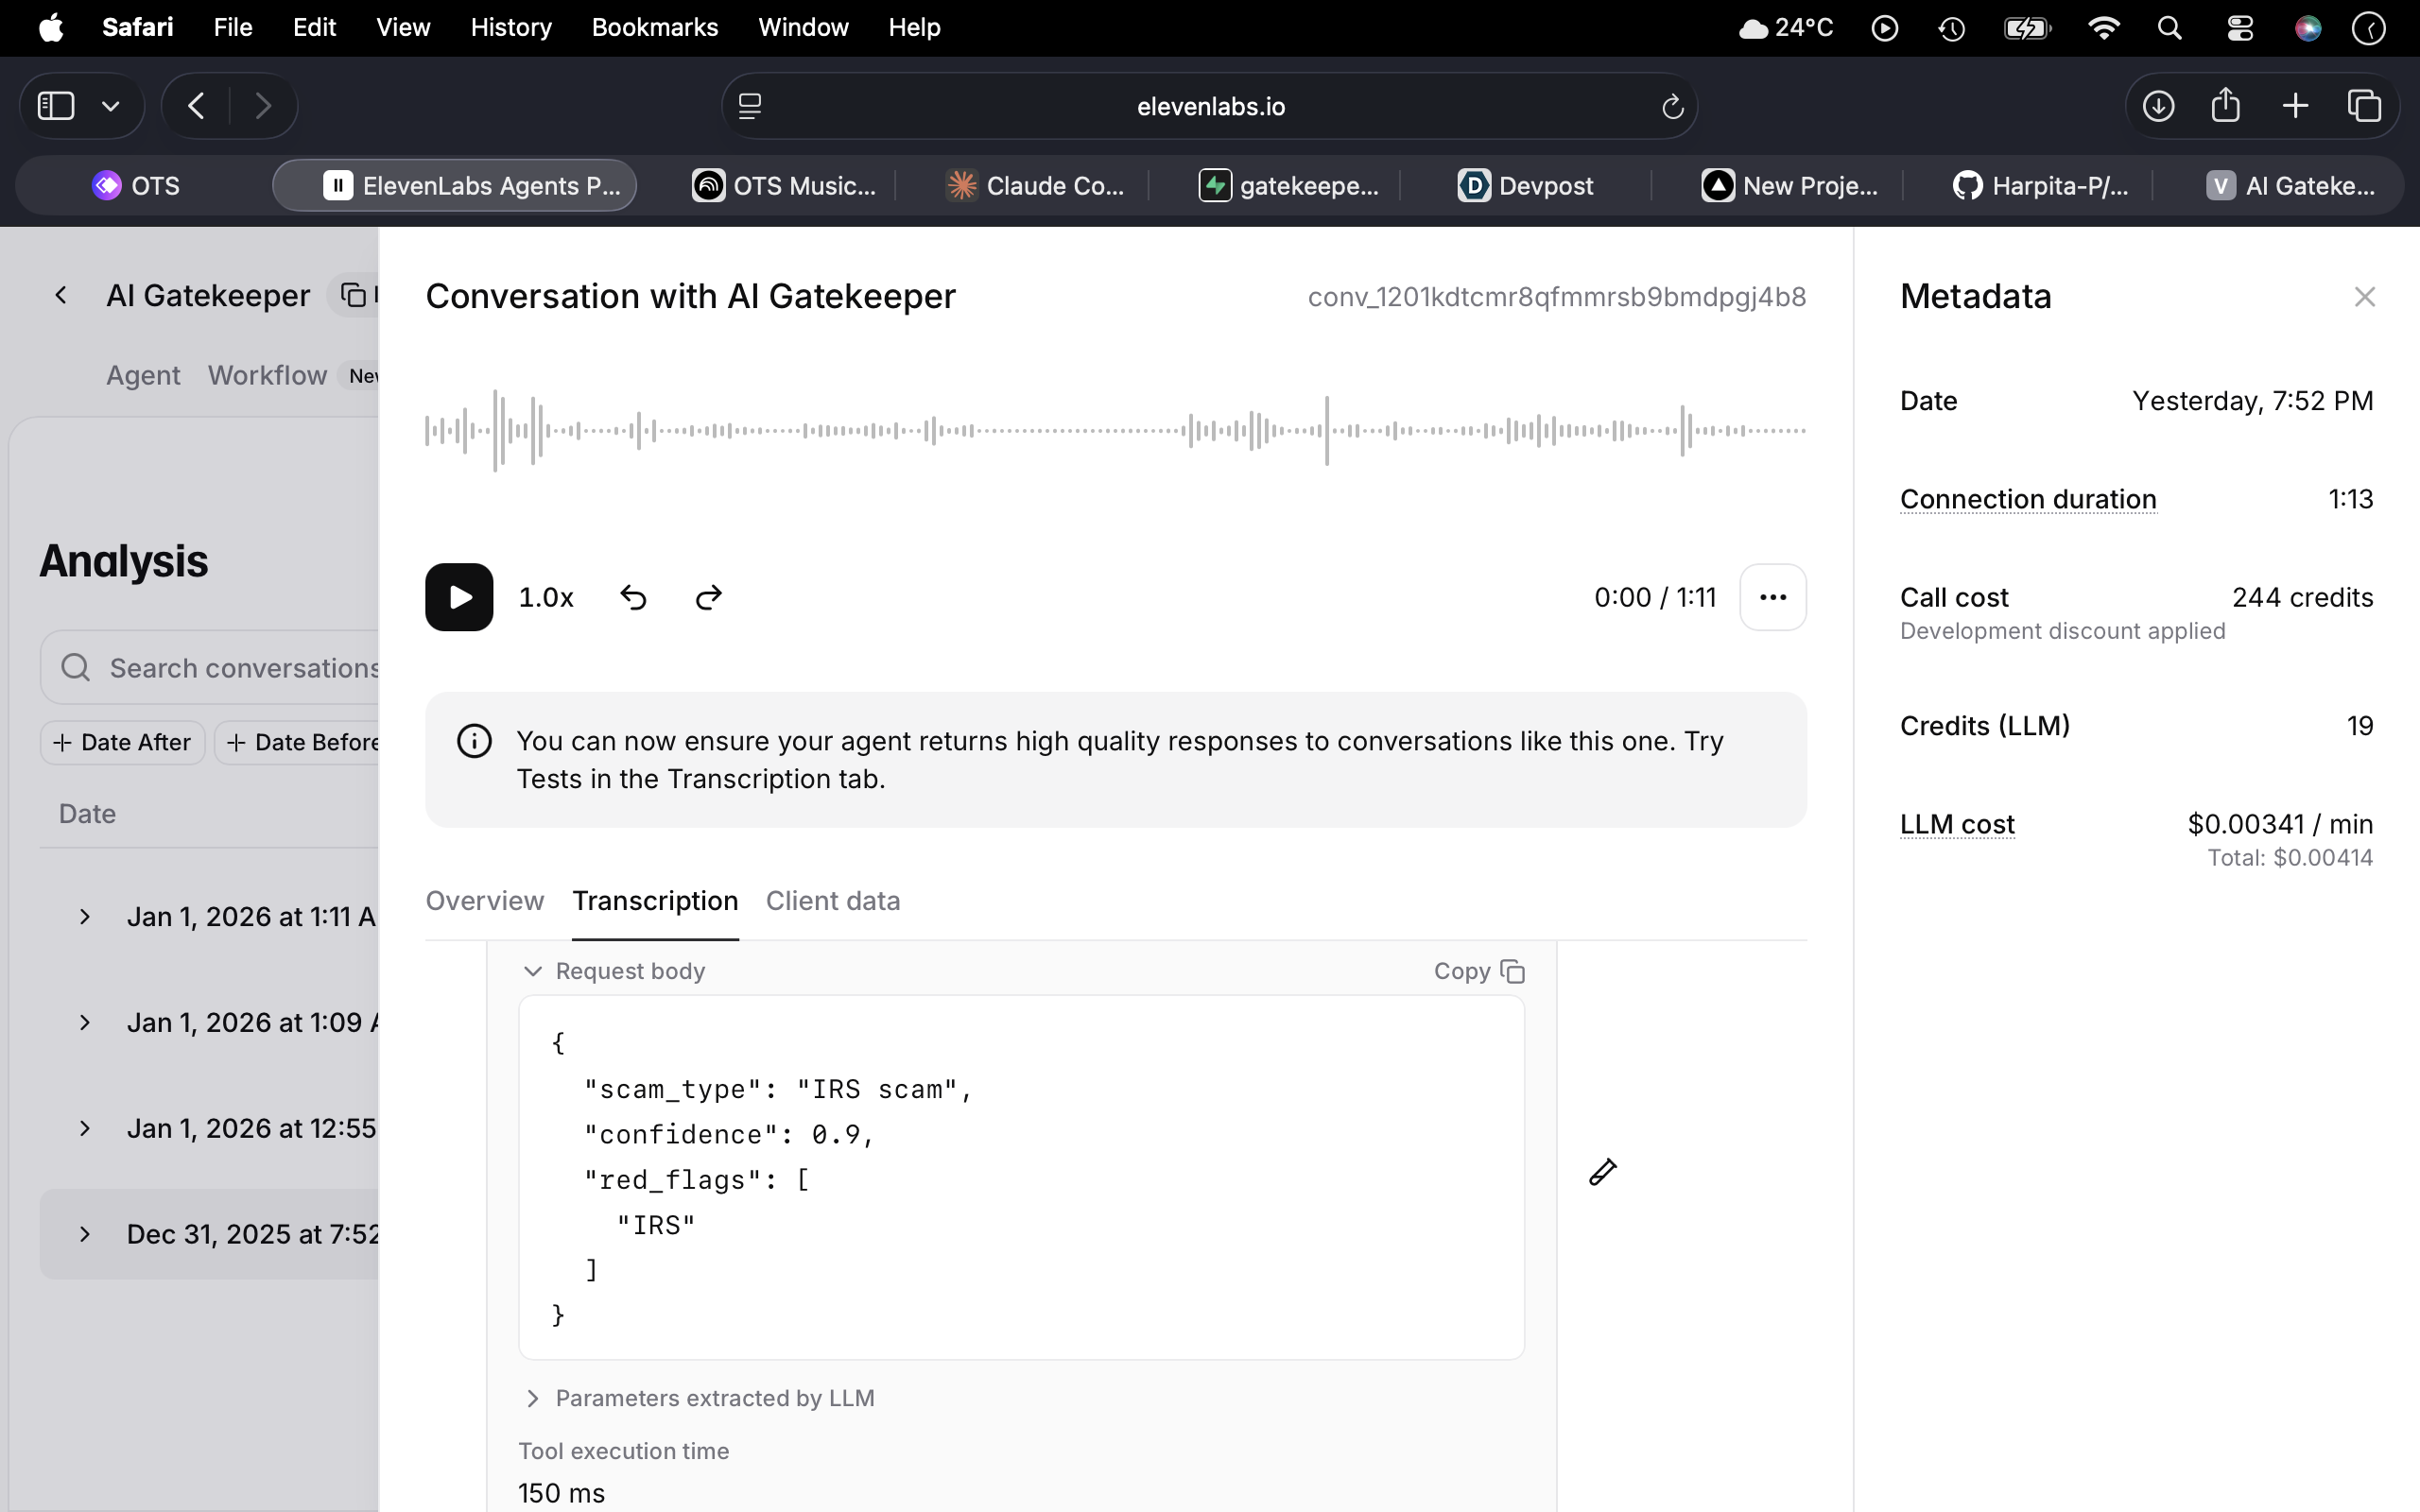Focus the Search conversations field

(210, 667)
